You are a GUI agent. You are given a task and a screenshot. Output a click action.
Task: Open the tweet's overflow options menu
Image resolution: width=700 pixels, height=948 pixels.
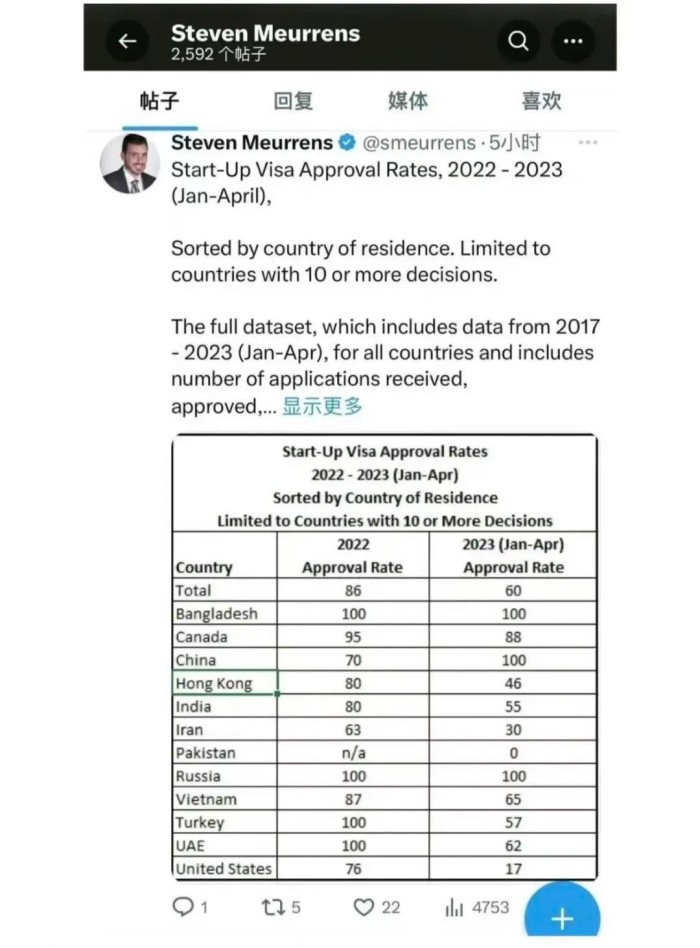click(x=589, y=143)
